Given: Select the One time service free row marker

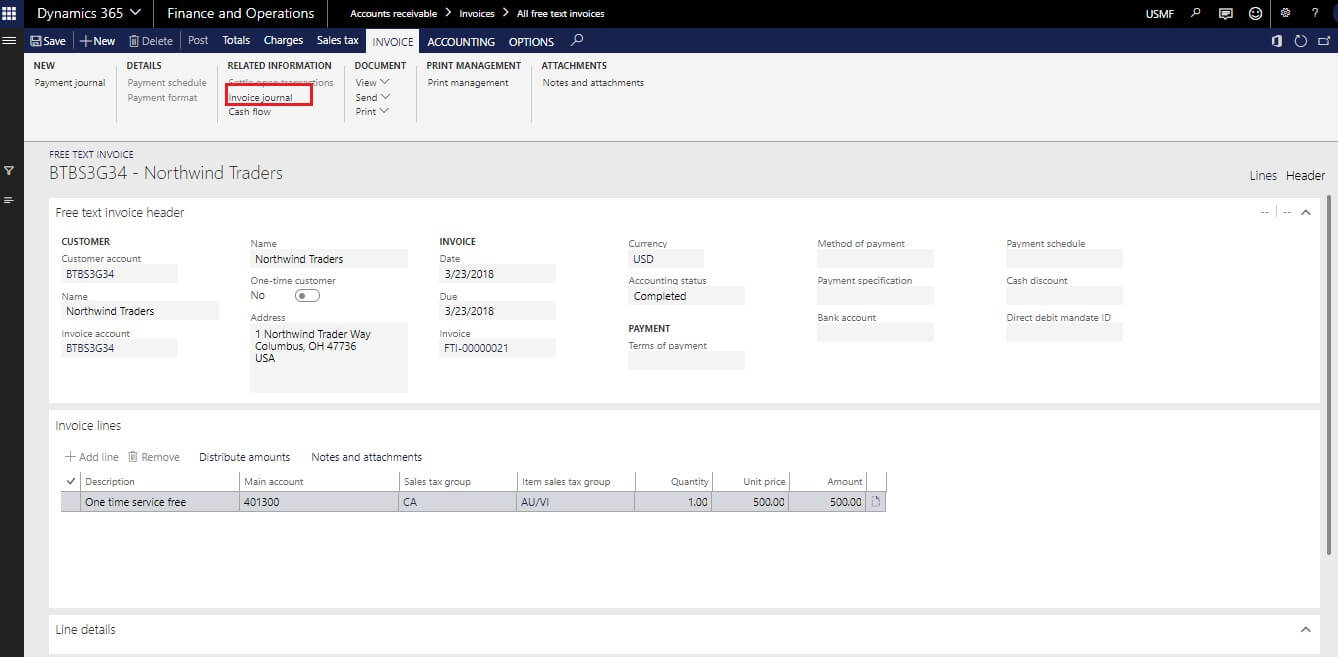Looking at the screenshot, I should click(x=70, y=502).
